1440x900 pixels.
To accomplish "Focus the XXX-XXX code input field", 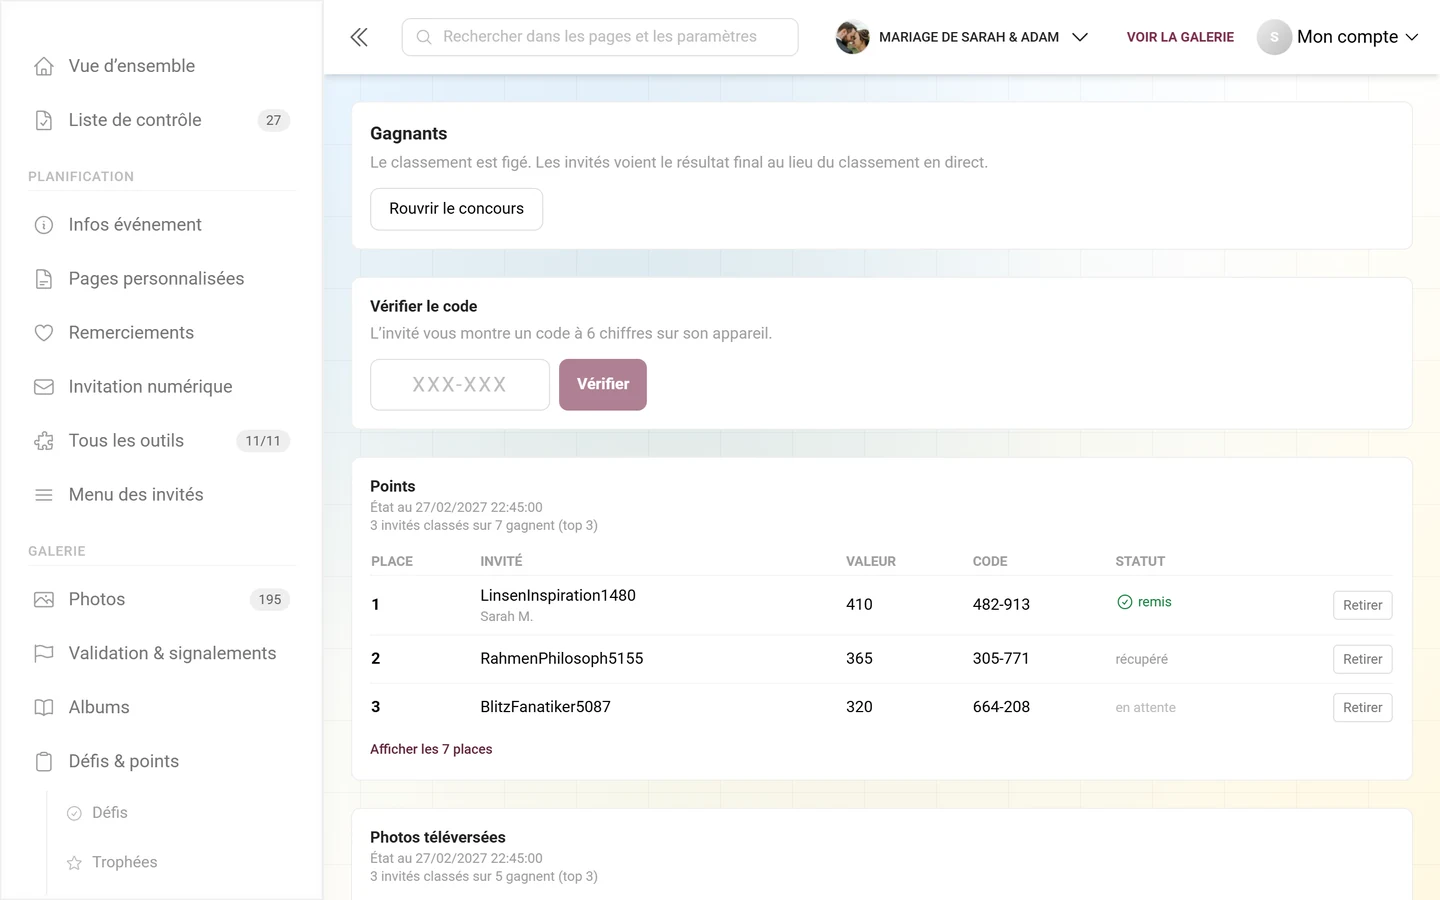I will pos(460,385).
